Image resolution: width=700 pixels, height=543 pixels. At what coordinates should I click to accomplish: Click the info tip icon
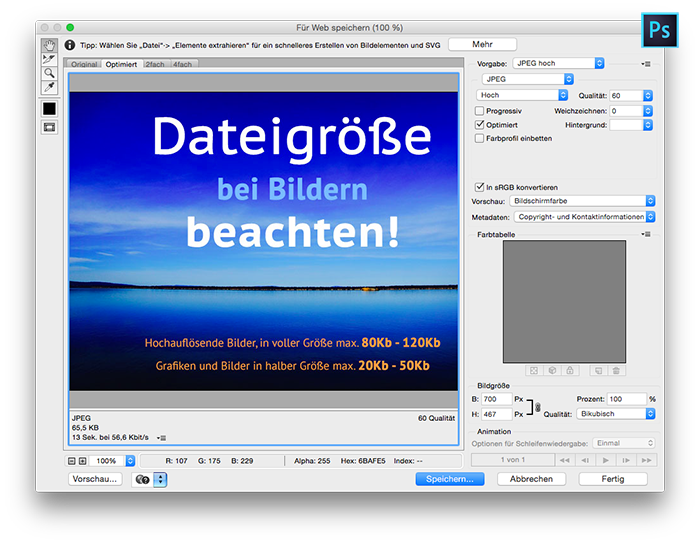70,45
